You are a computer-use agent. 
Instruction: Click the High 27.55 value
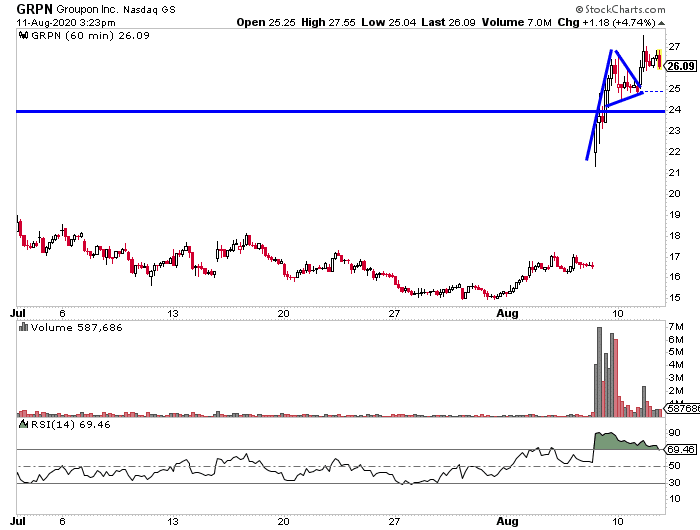pyautogui.click(x=328, y=22)
